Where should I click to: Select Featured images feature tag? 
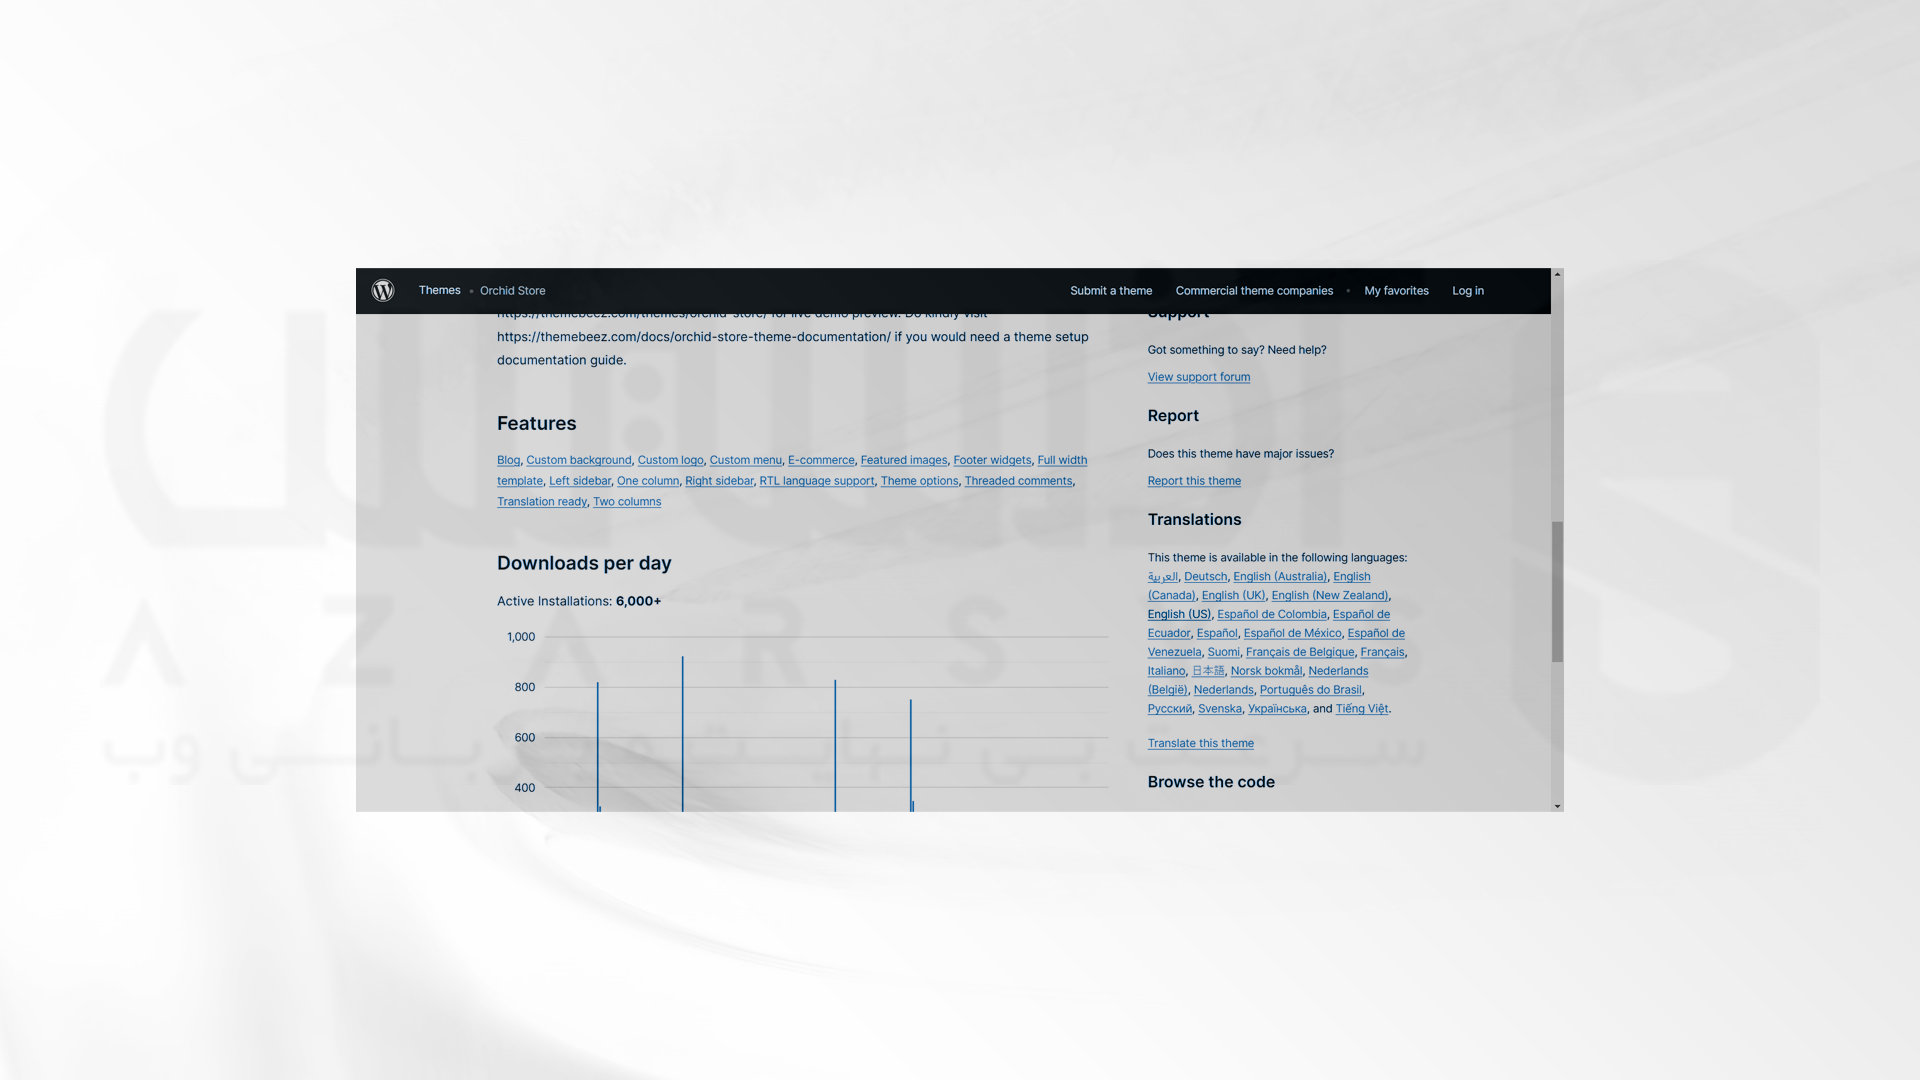(x=903, y=460)
